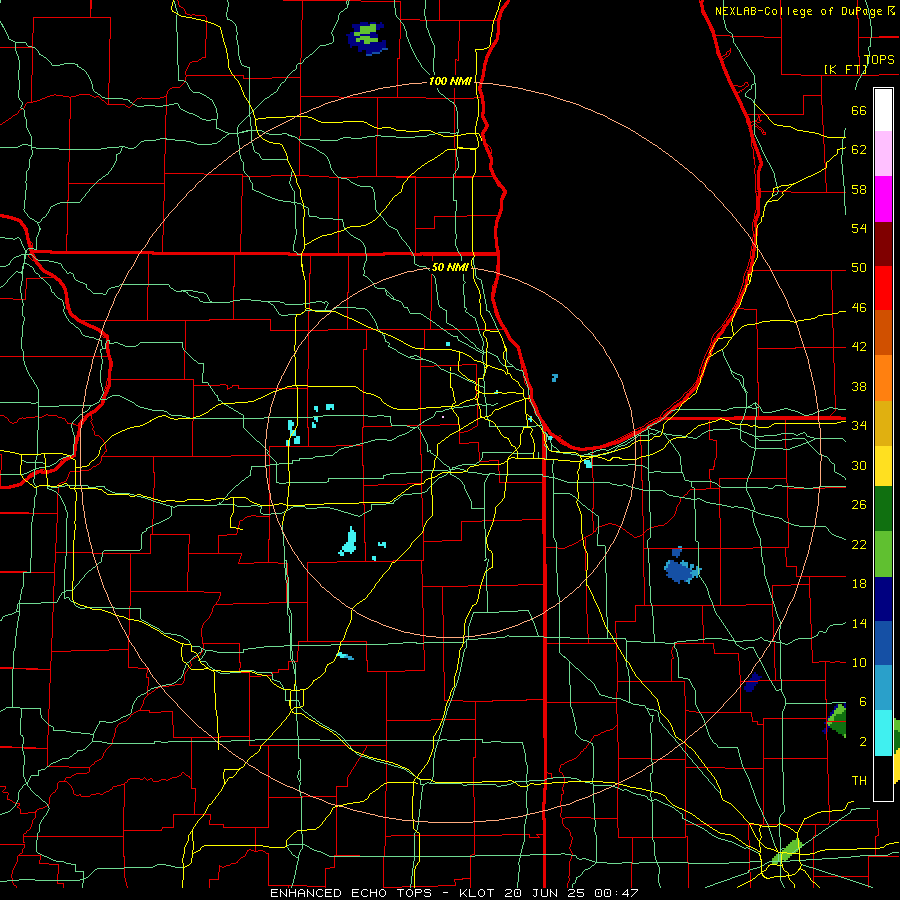This screenshot has height=900, width=900.
Task: Click legend value 62
Action: (x=859, y=150)
